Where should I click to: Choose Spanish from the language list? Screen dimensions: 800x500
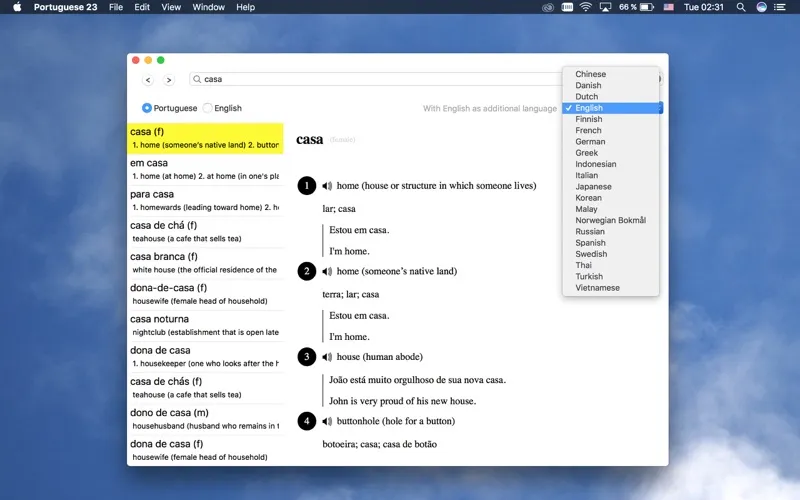tap(611, 243)
